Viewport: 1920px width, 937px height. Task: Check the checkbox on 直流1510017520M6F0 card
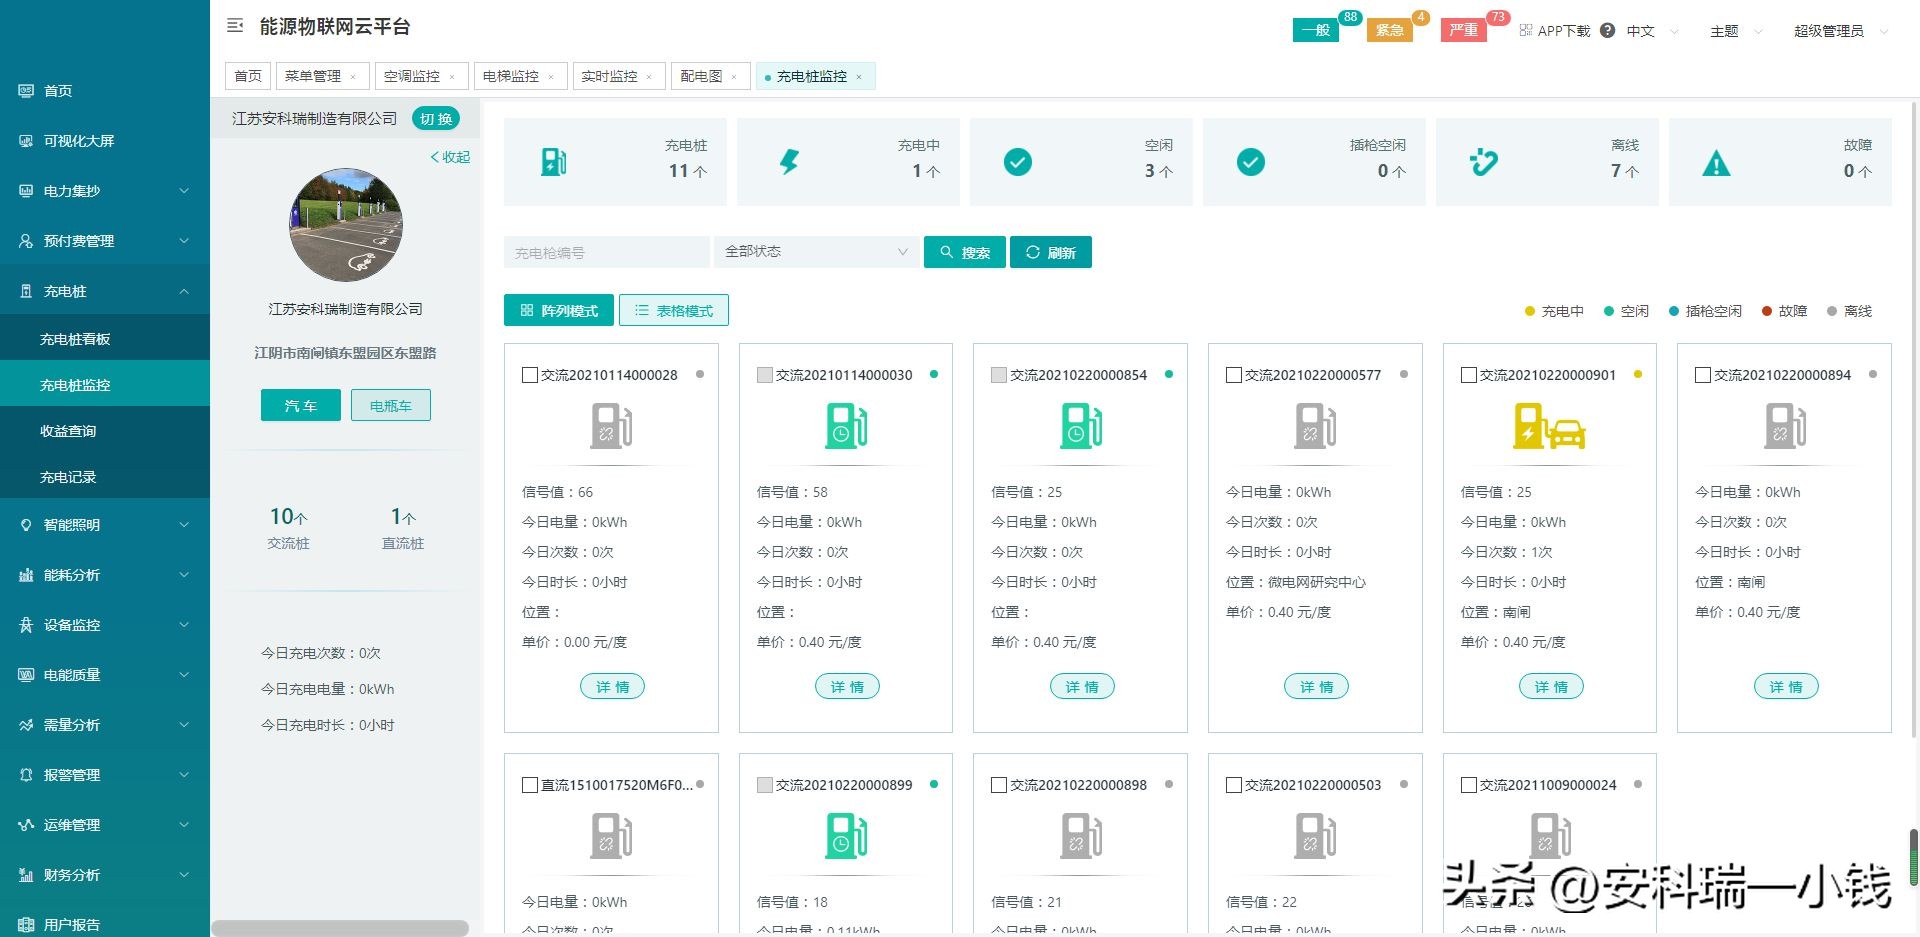pos(530,785)
